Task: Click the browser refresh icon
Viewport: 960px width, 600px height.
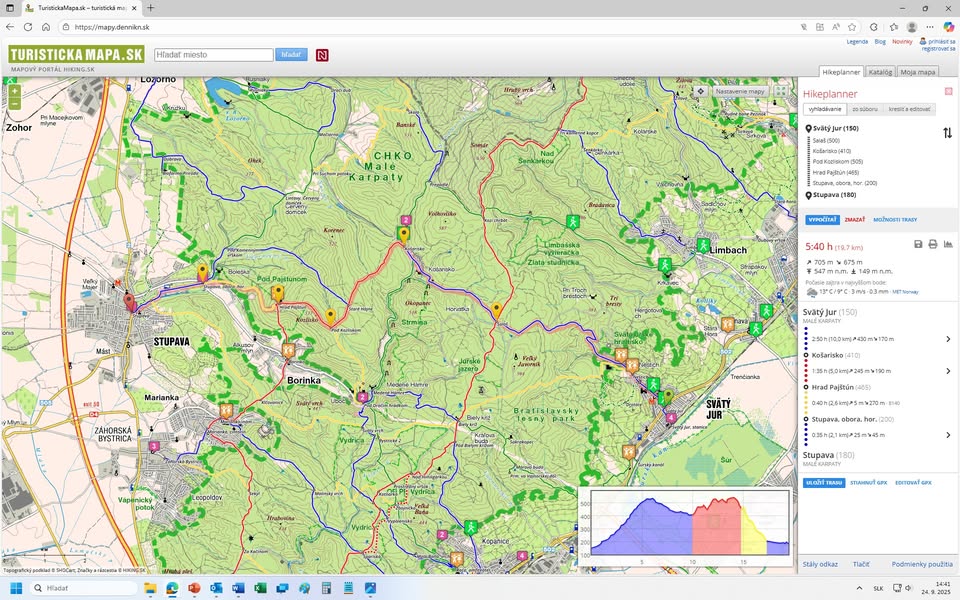Action: (28, 27)
